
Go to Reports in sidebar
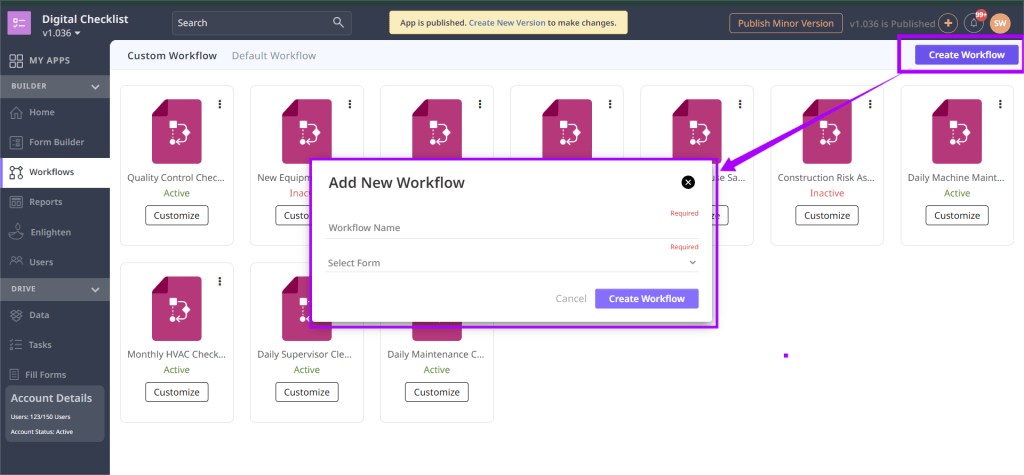(x=46, y=202)
